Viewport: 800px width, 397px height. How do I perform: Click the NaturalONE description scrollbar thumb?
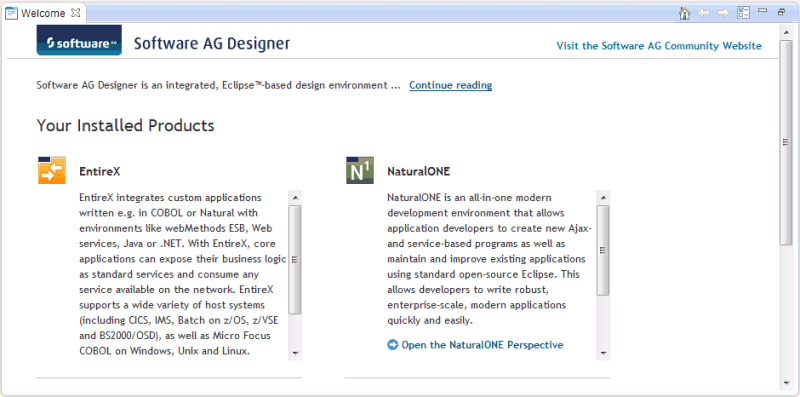[603, 250]
